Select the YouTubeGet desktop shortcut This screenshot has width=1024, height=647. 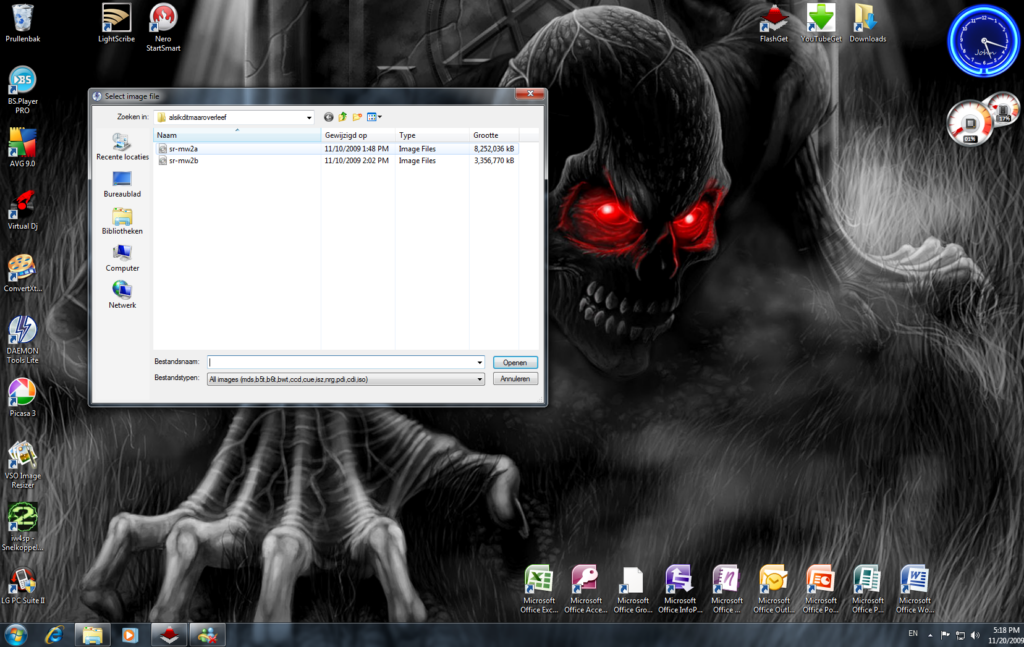tap(821, 24)
